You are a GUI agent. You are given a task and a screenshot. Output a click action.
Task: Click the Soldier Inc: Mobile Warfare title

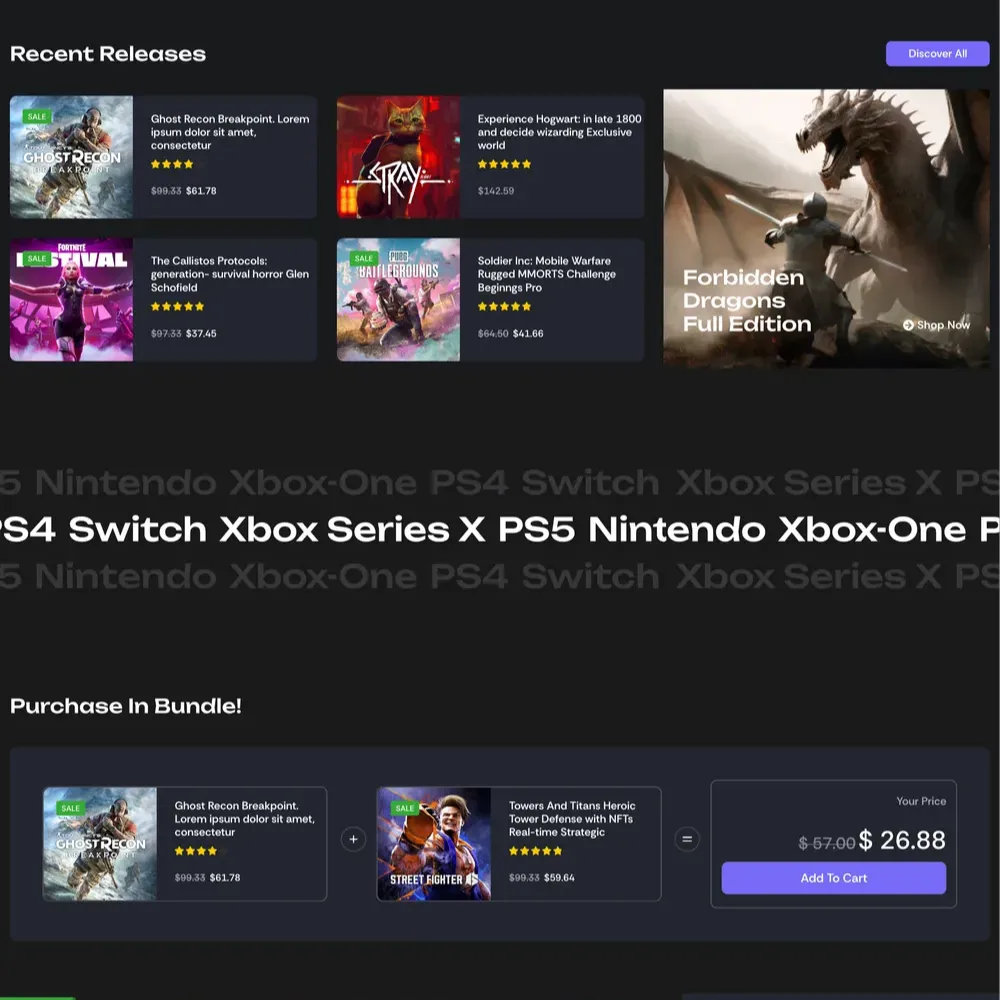[546, 274]
